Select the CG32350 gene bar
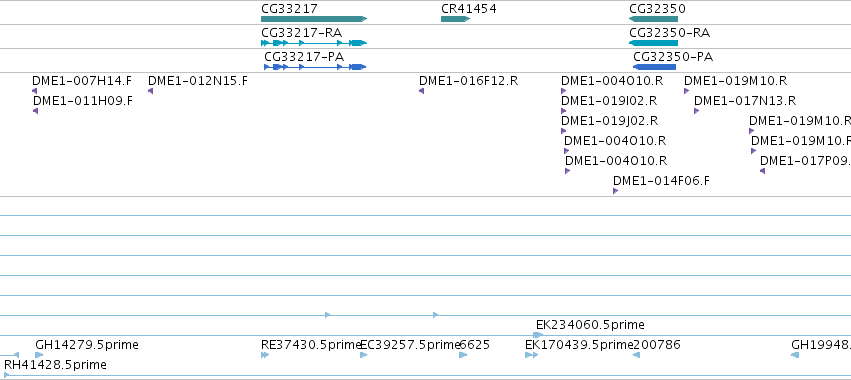851x380 pixels. [653, 19]
